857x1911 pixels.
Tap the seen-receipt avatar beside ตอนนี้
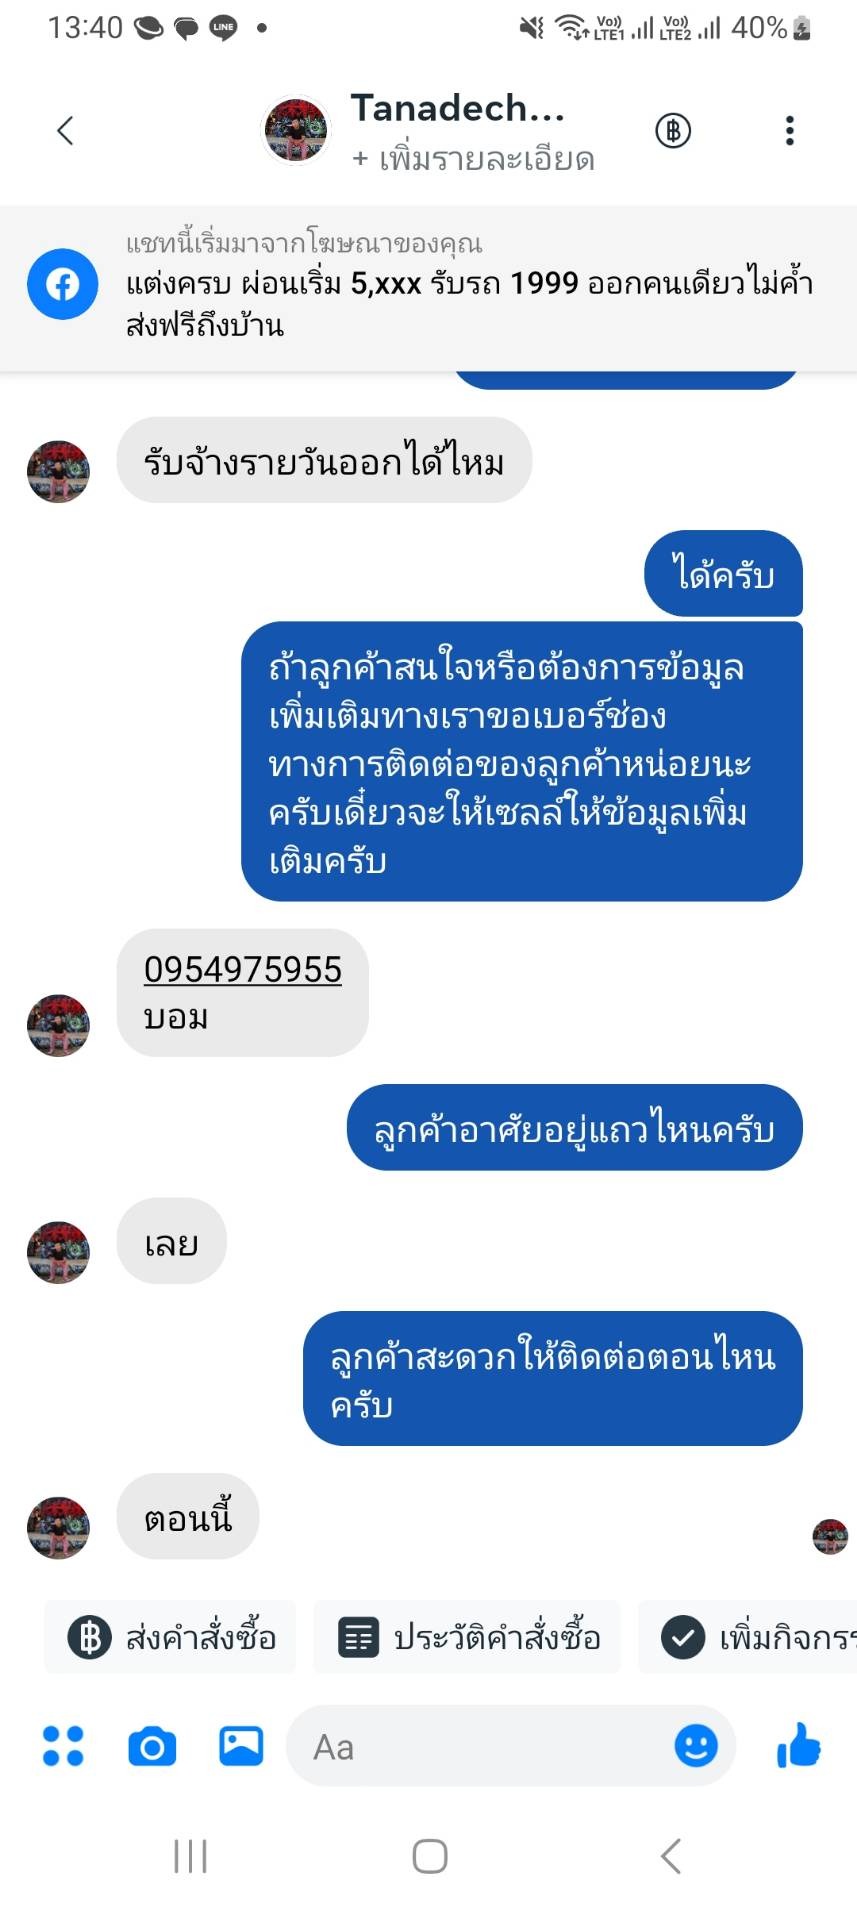point(830,1536)
